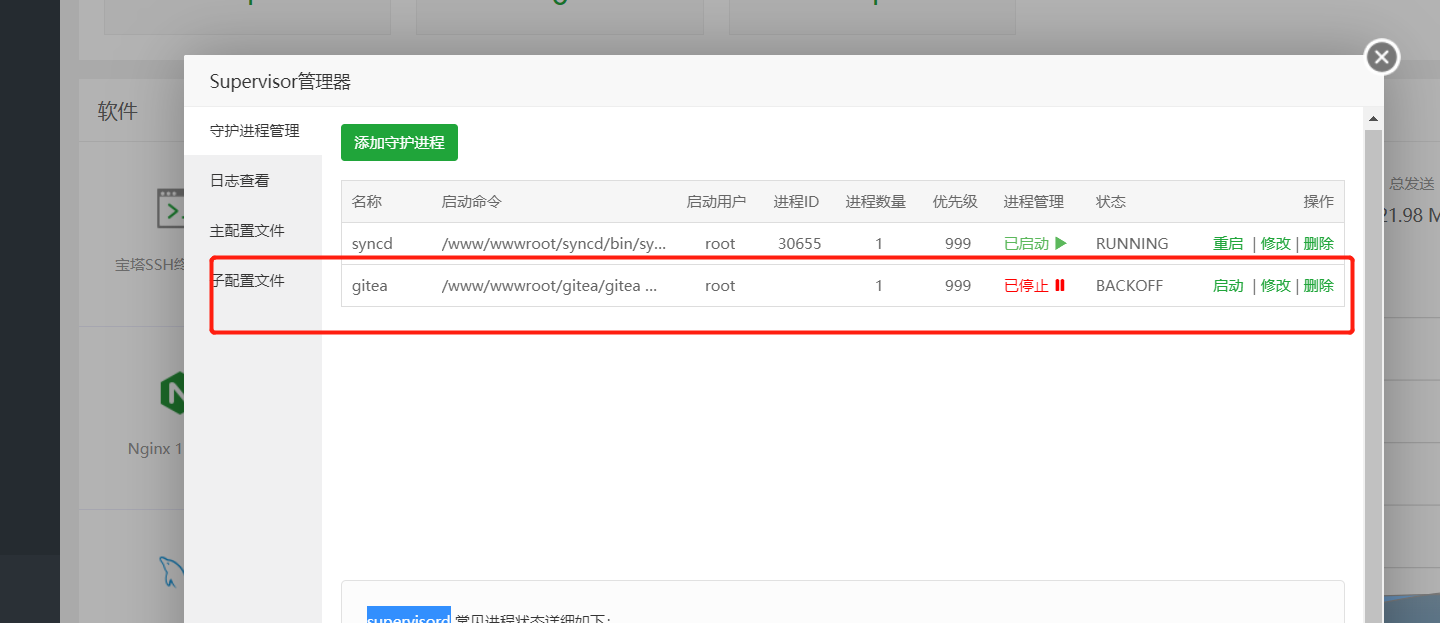Click the BACKOFF status text
Screen dimensions: 1440x623
pyautogui.click(x=1129, y=285)
